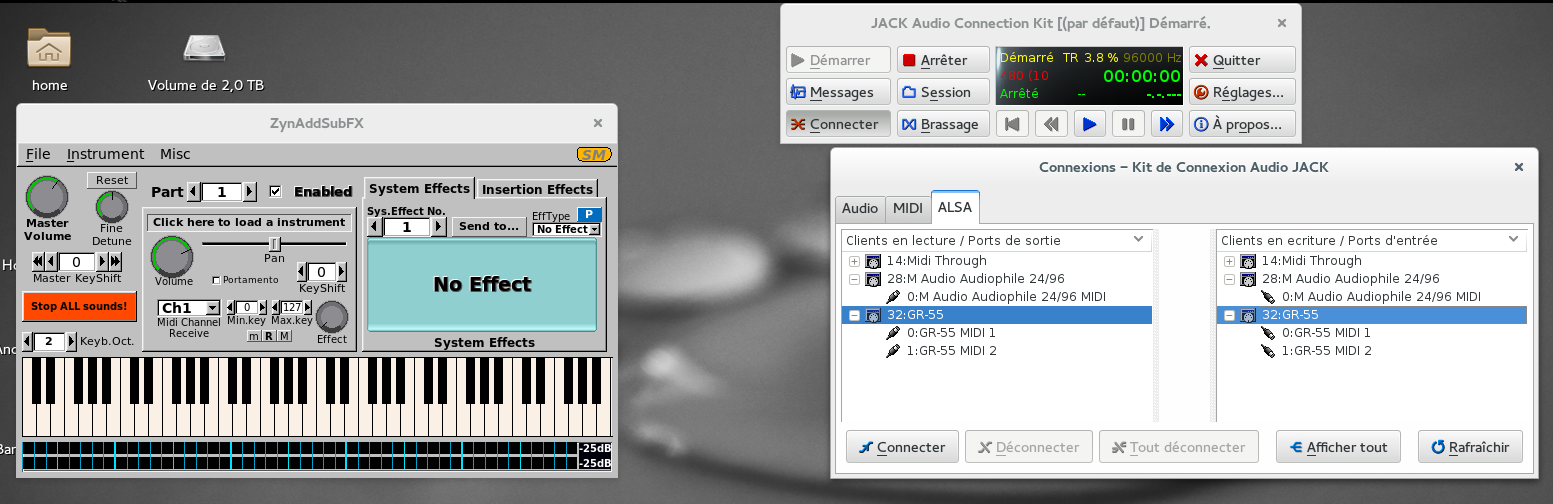
Task: Switch to the Insertion Effects tab
Action: click(x=537, y=189)
